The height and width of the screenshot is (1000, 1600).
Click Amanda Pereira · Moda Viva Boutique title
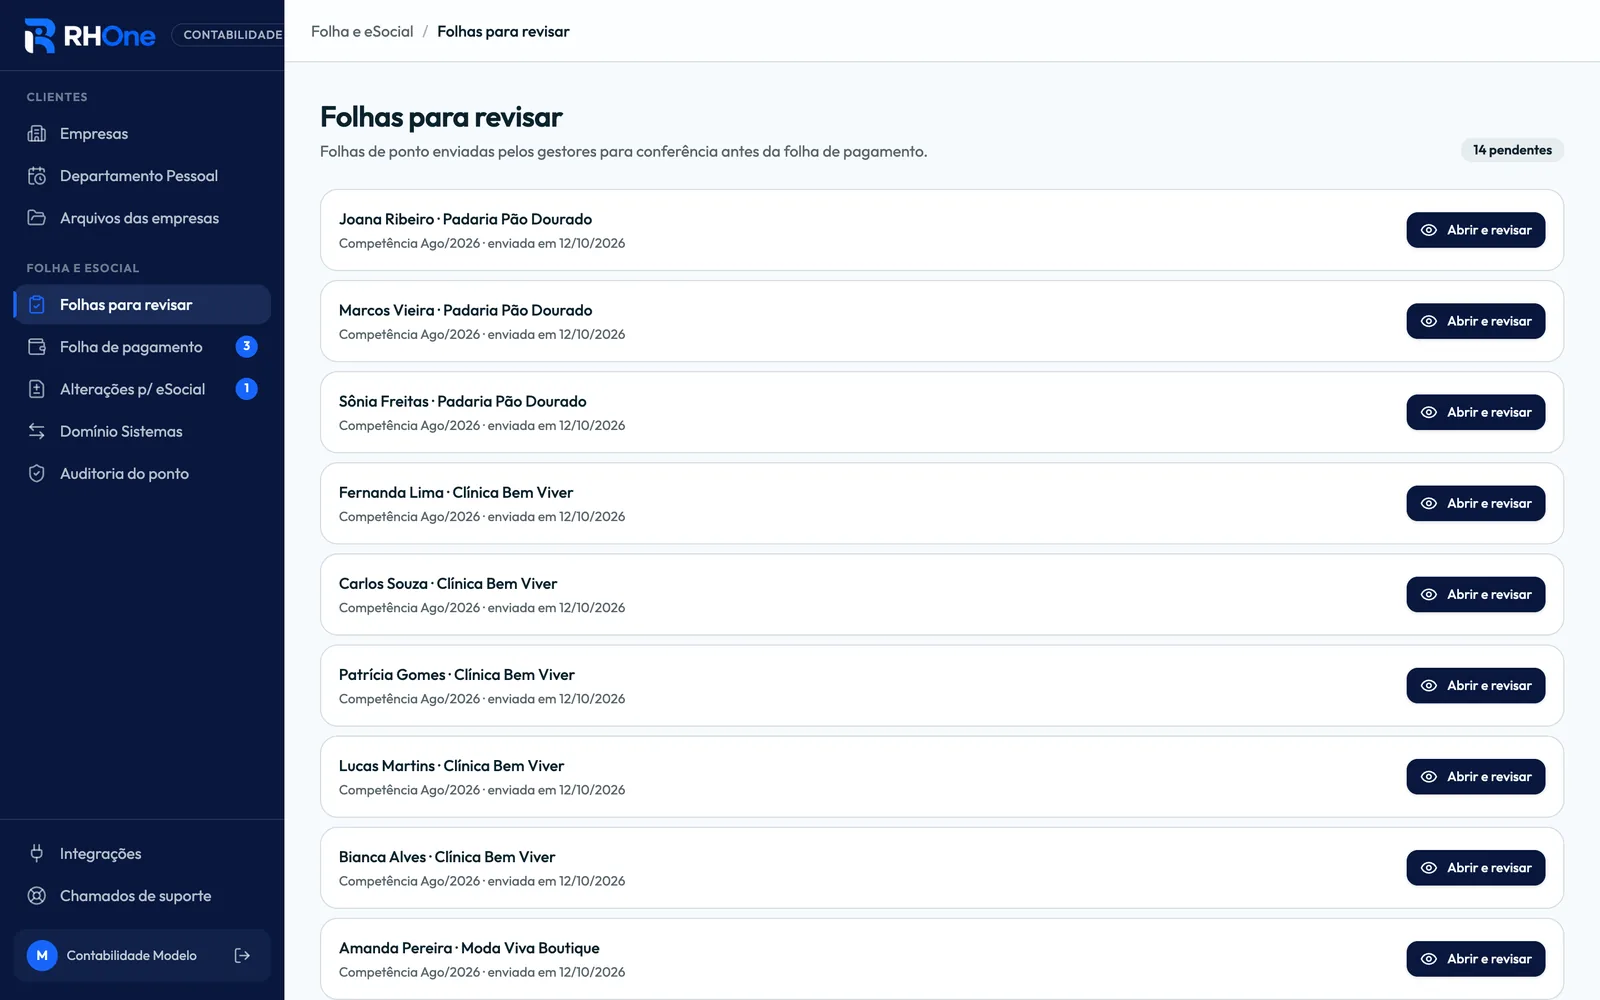click(469, 948)
